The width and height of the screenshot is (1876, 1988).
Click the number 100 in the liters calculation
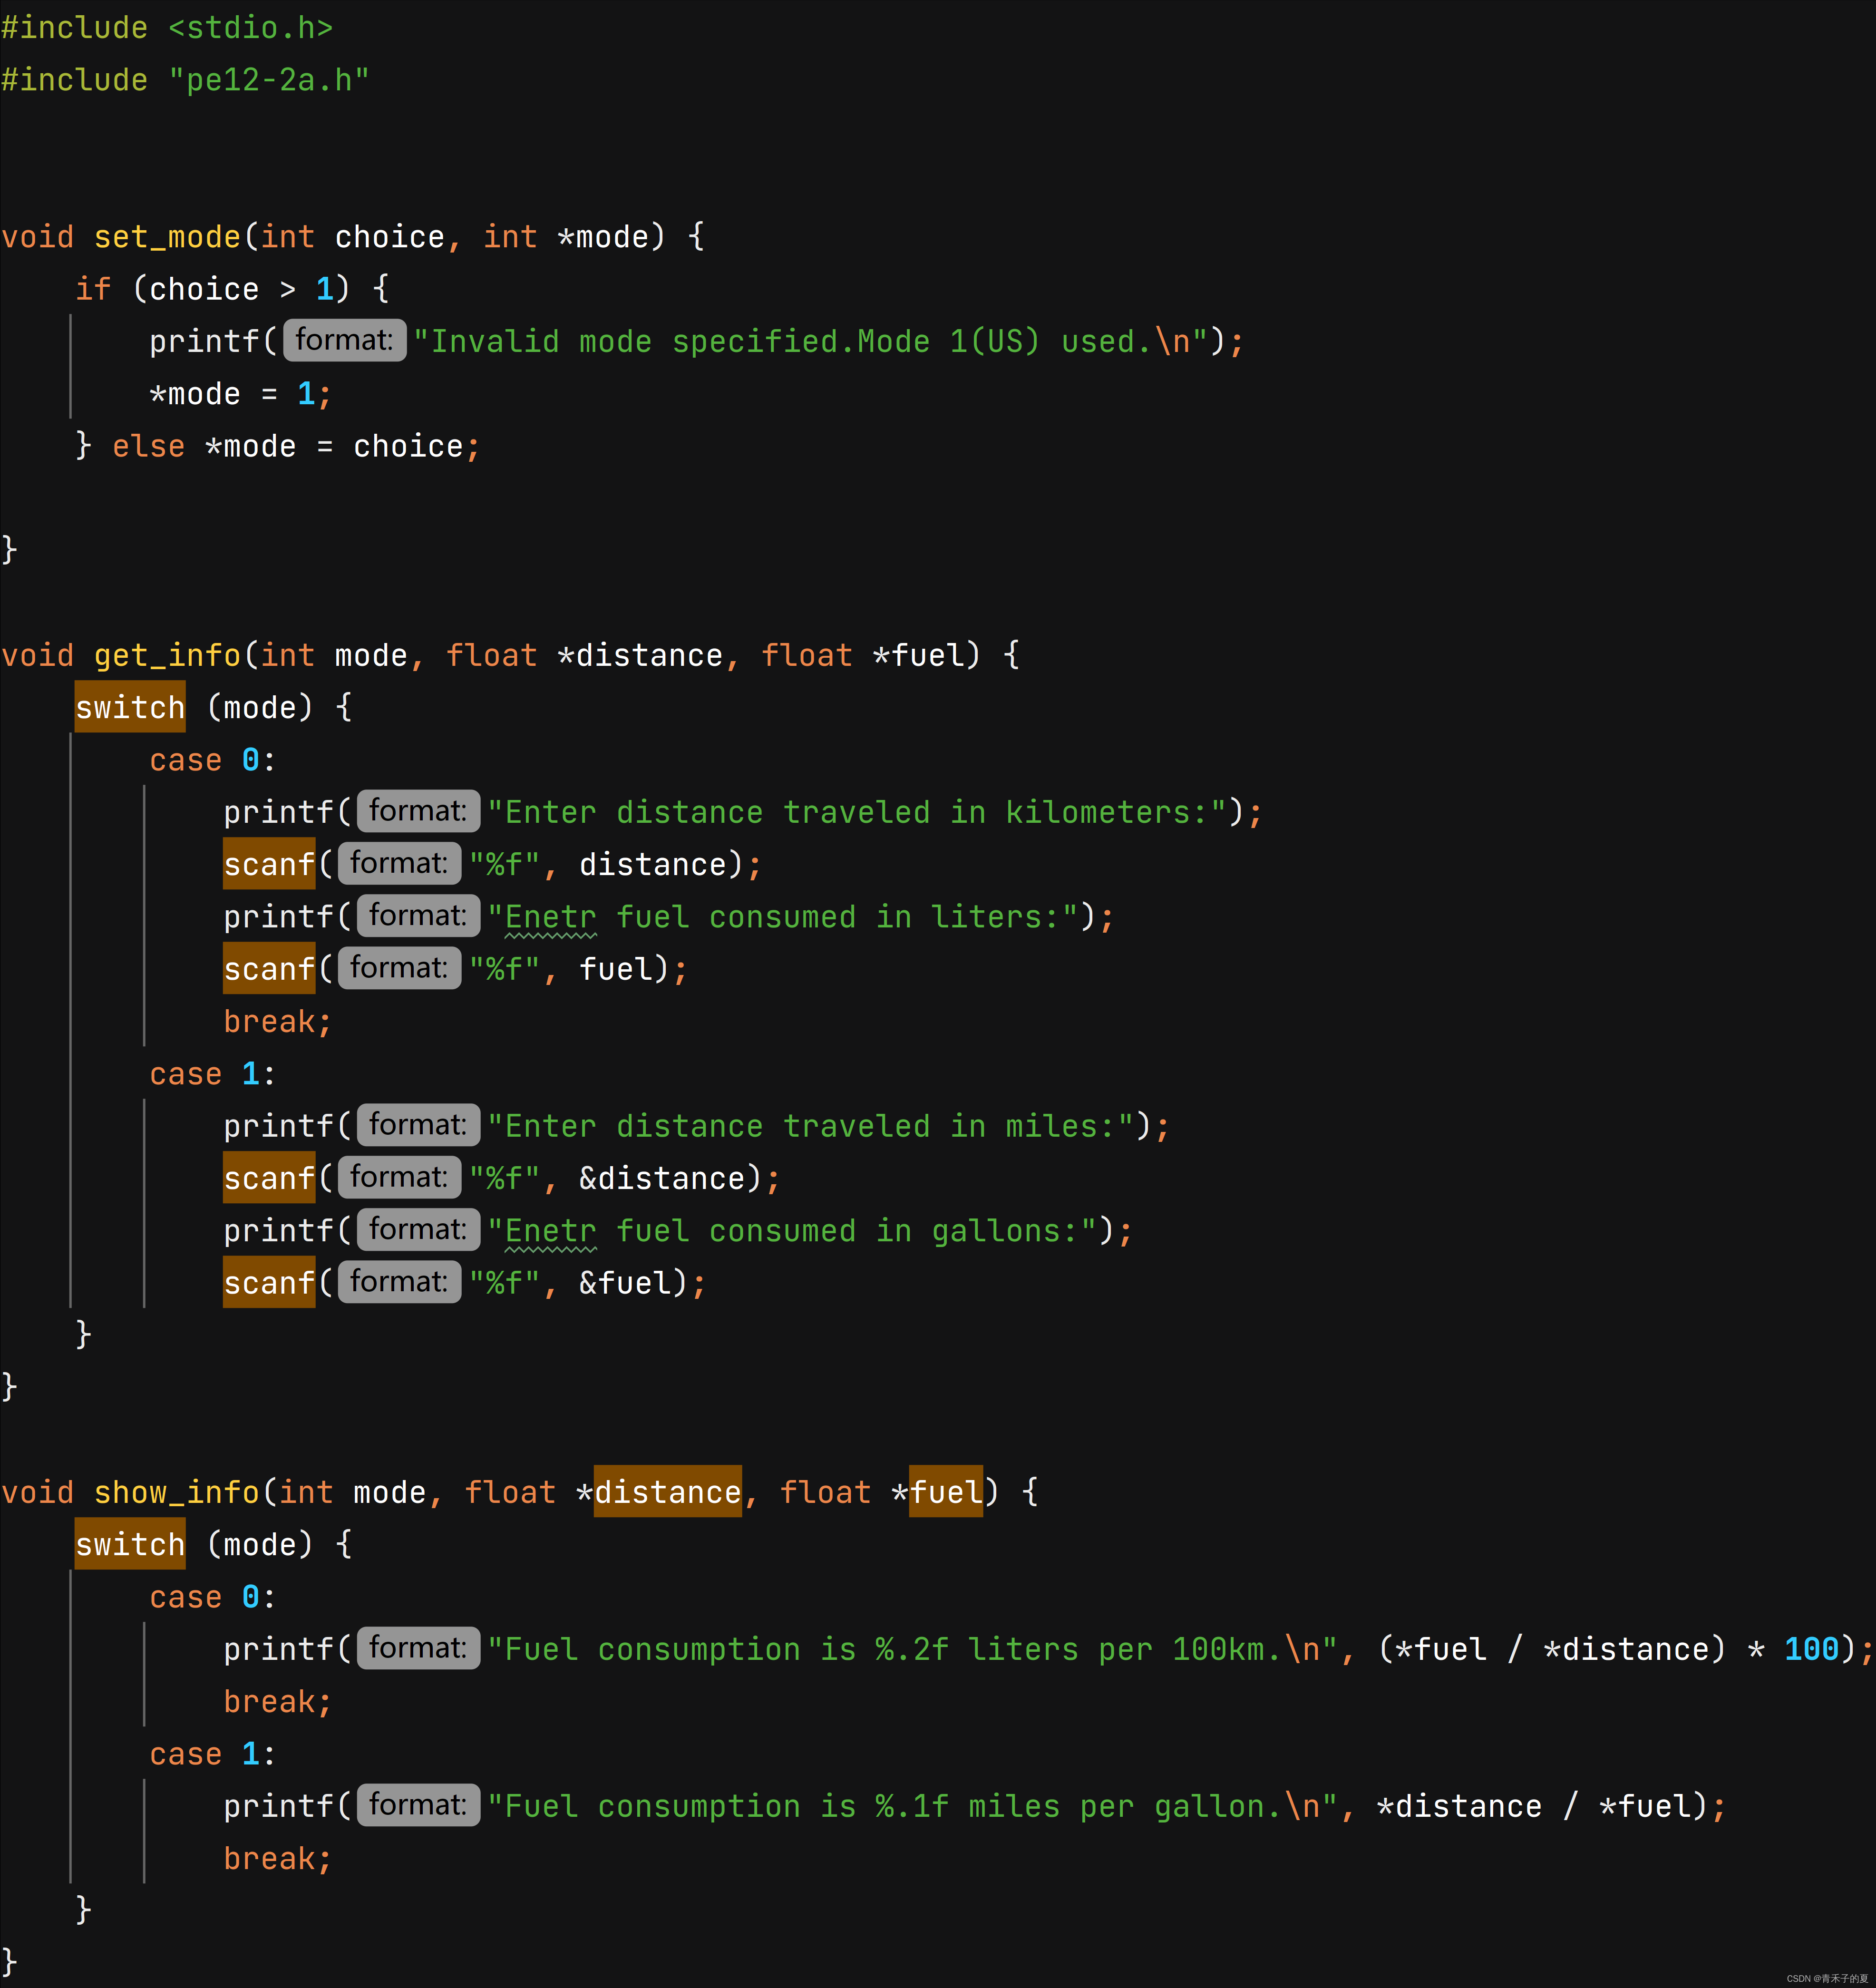1811,1649
